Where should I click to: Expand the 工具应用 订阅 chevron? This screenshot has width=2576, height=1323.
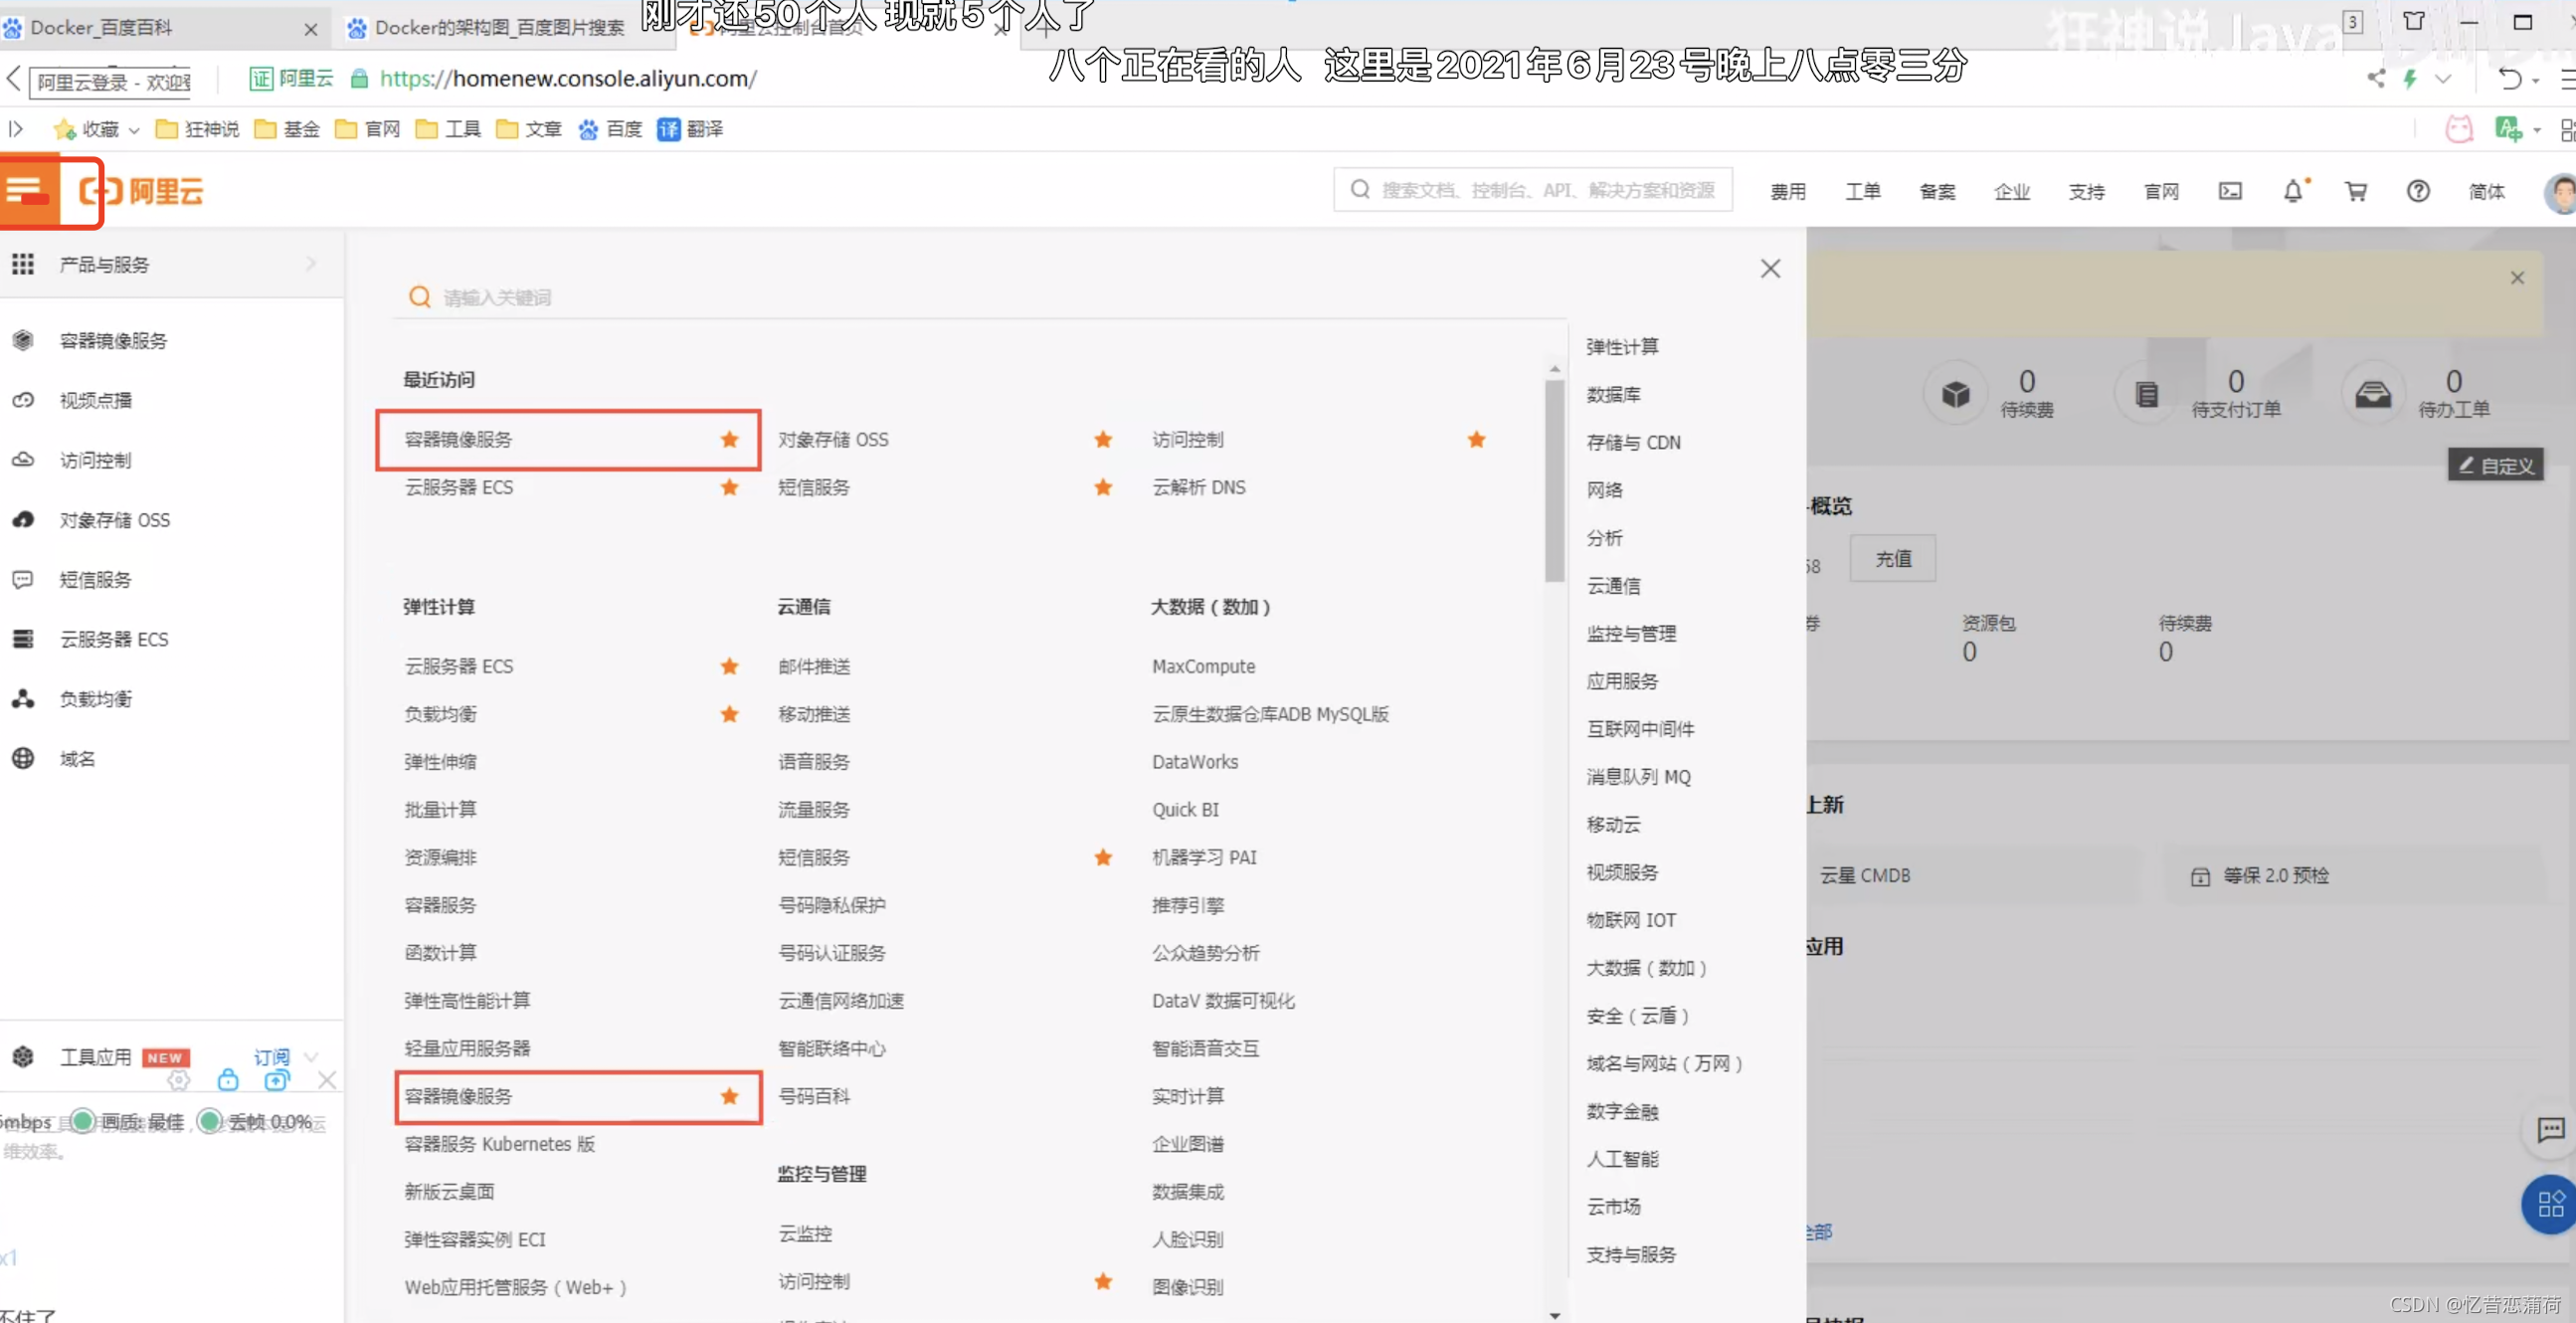tap(311, 1057)
